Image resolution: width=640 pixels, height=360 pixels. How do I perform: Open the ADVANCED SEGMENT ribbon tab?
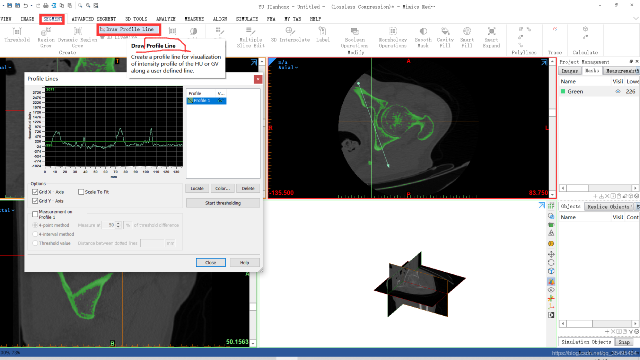coord(94,19)
